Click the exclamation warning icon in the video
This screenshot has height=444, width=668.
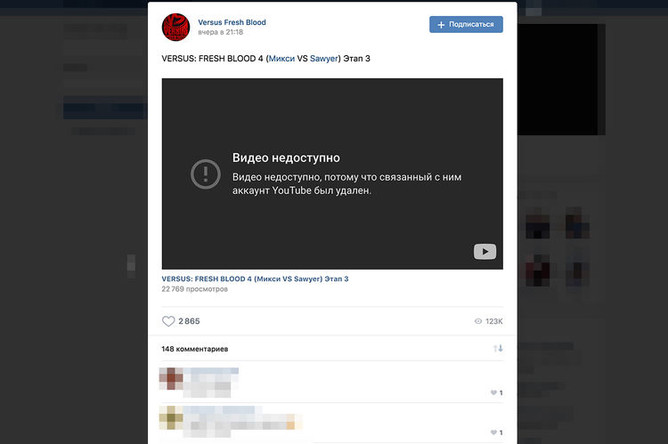205,174
